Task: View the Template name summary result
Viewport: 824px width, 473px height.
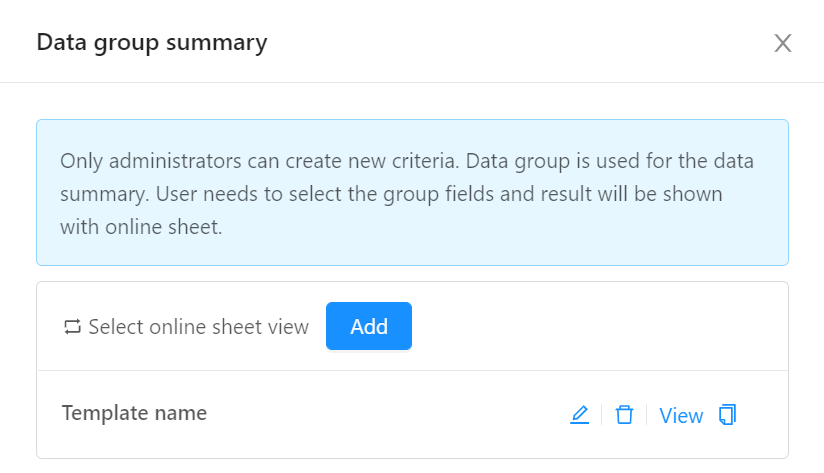Action: [681, 416]
